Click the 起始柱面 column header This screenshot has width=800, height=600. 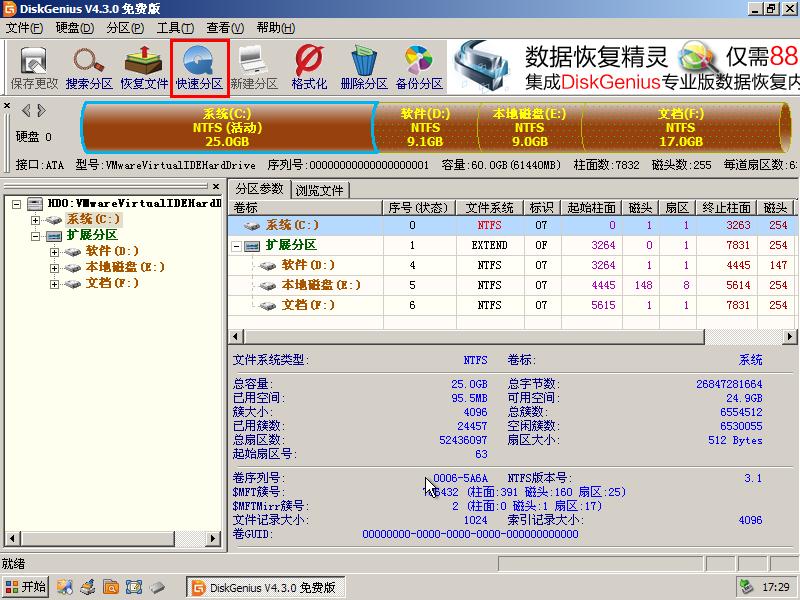pos(591,208)
